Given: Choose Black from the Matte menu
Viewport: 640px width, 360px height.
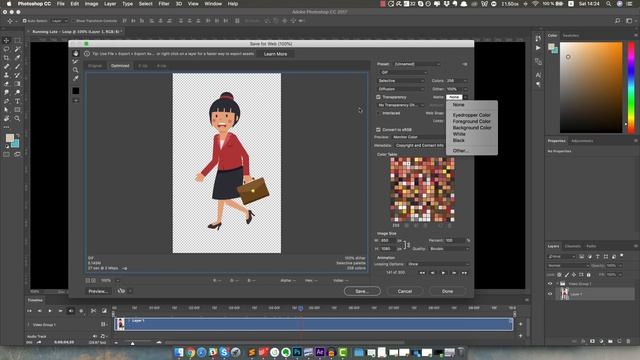Looking at the screenshot, I should click(458, 140).
